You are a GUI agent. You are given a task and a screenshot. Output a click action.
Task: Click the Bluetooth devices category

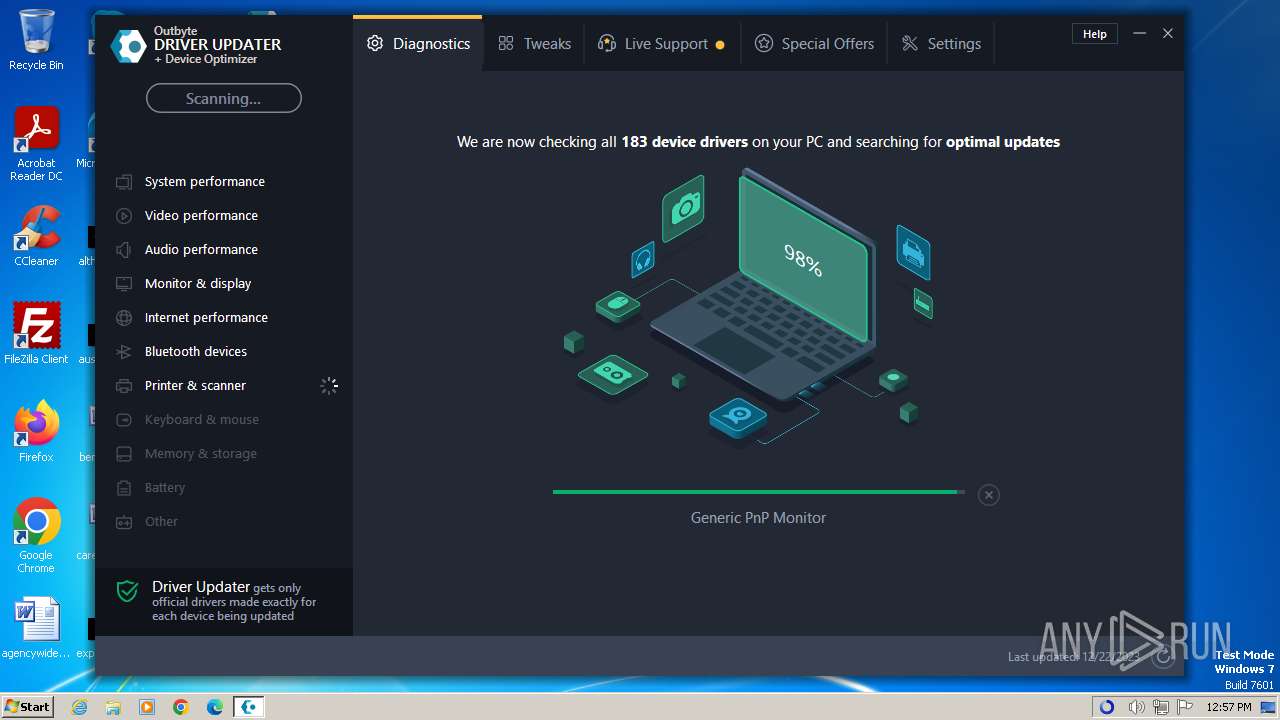coord(196,352)
